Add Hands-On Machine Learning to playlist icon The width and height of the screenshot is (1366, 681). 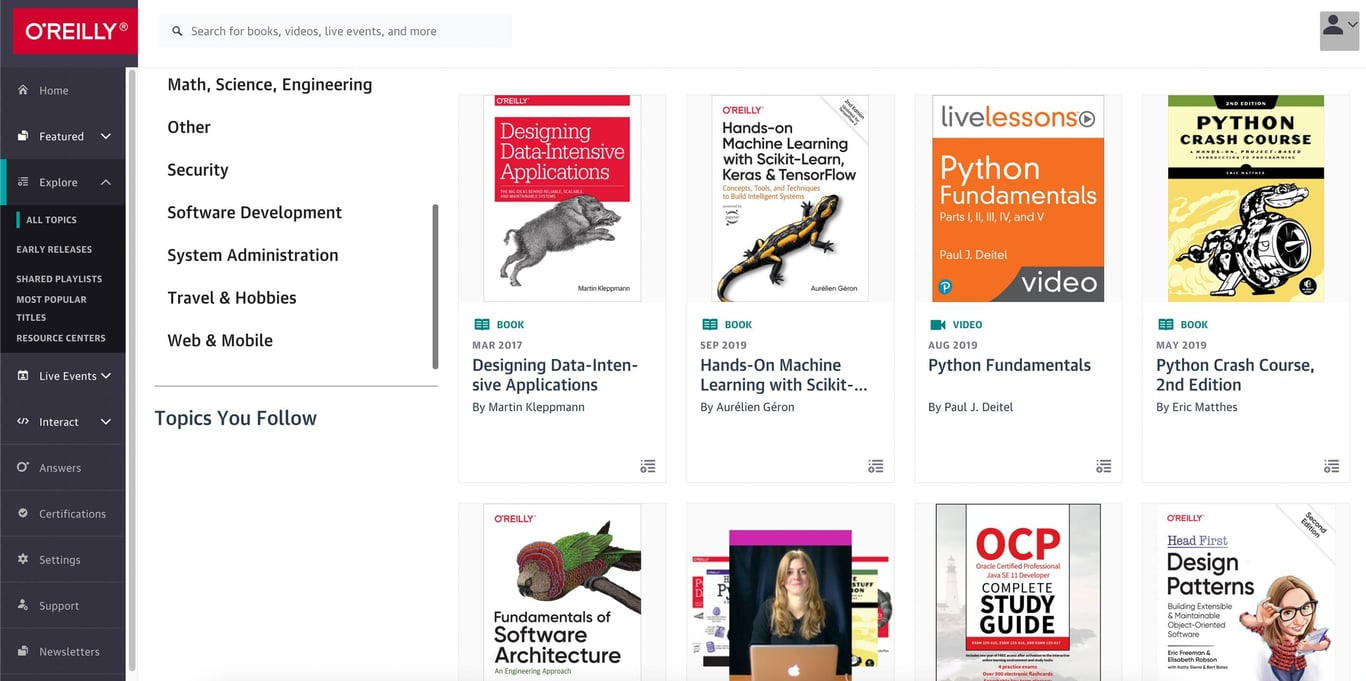[x=876, y=466]
